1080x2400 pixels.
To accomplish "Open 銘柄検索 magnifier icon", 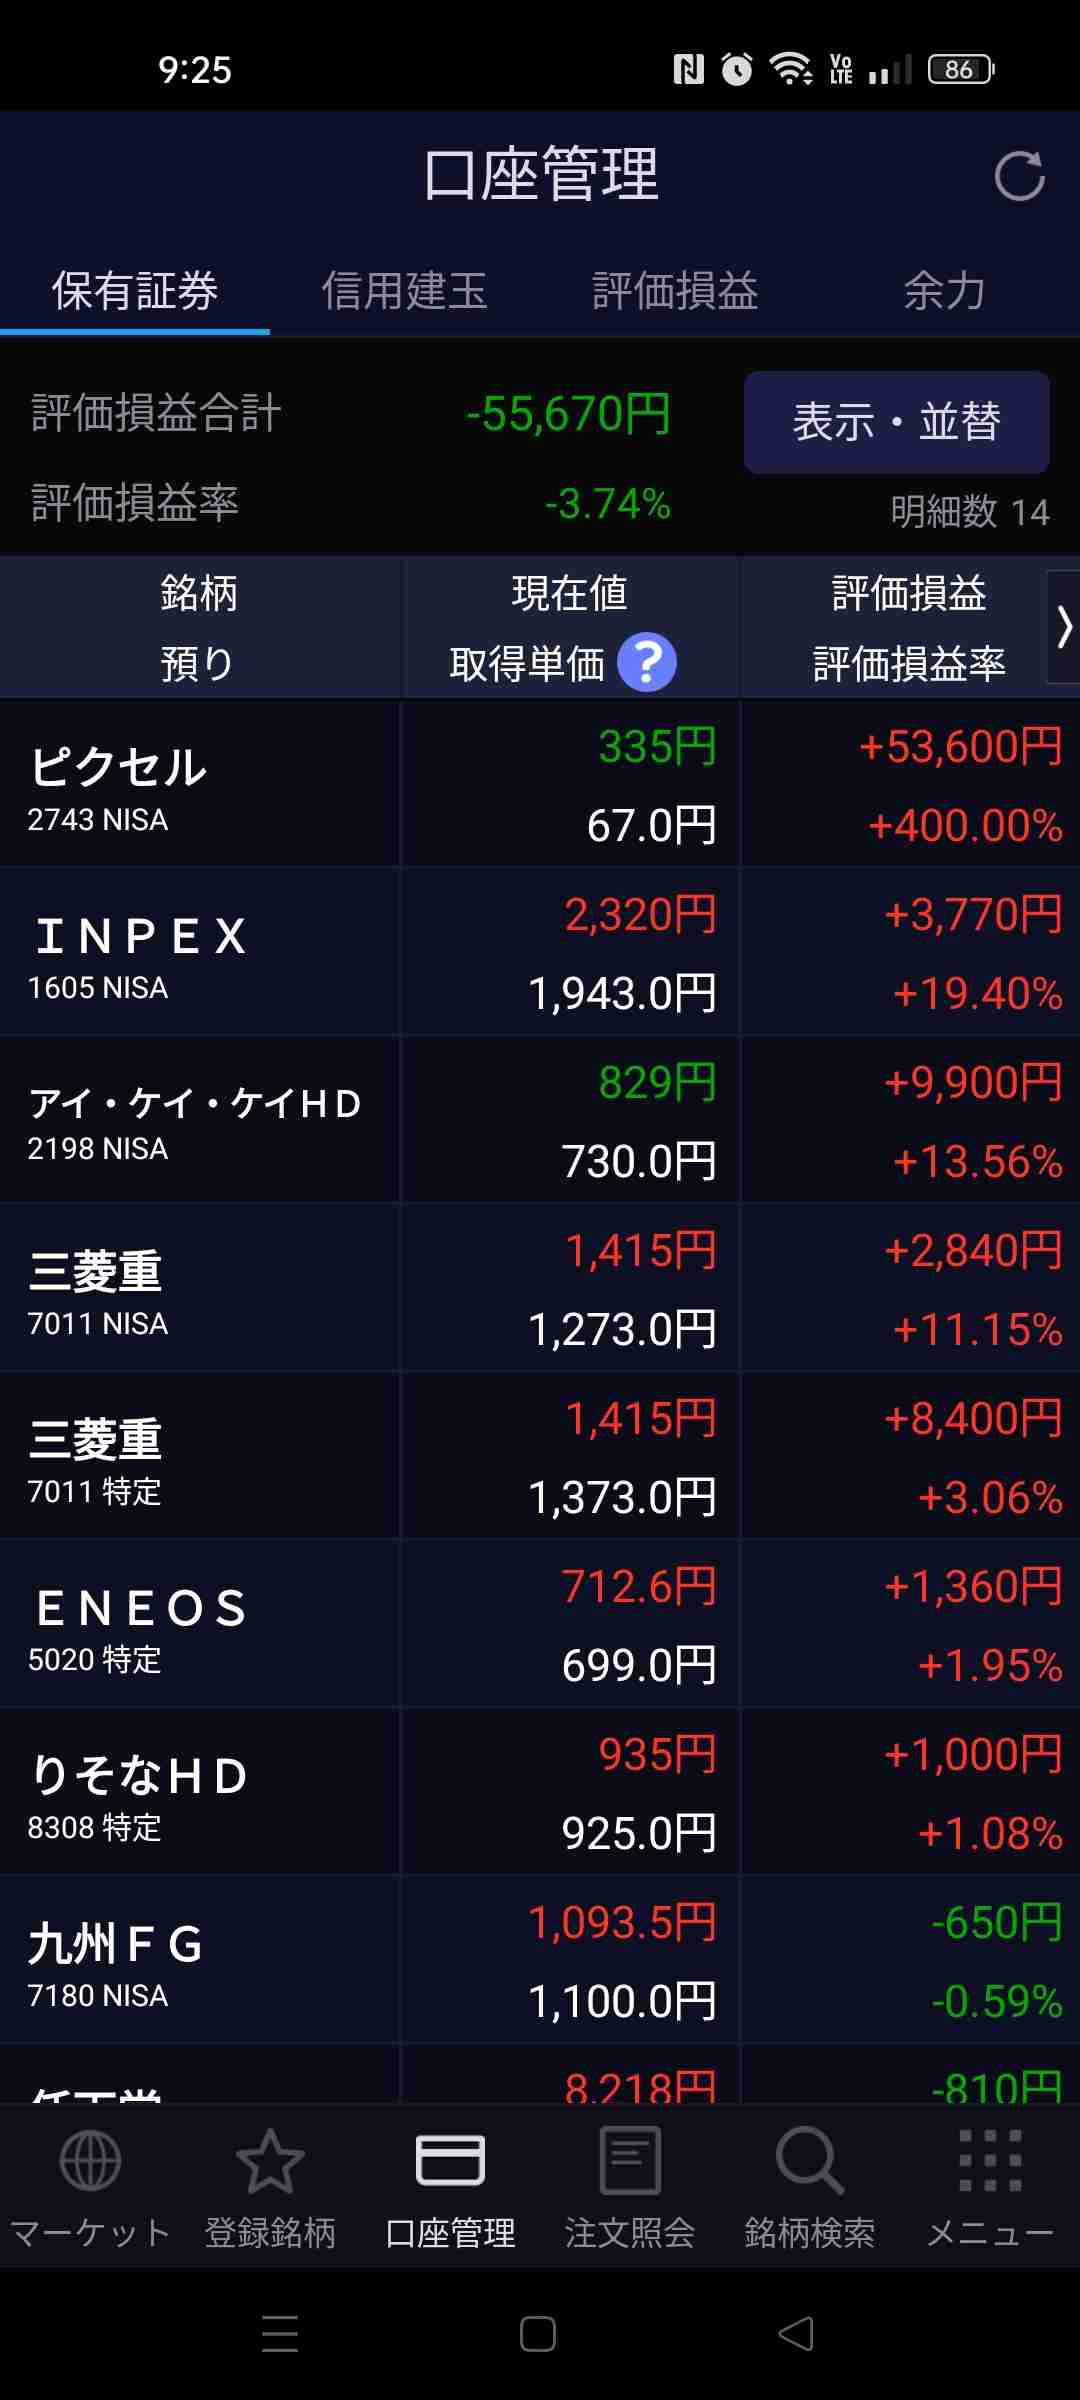I will [810, 2162].
